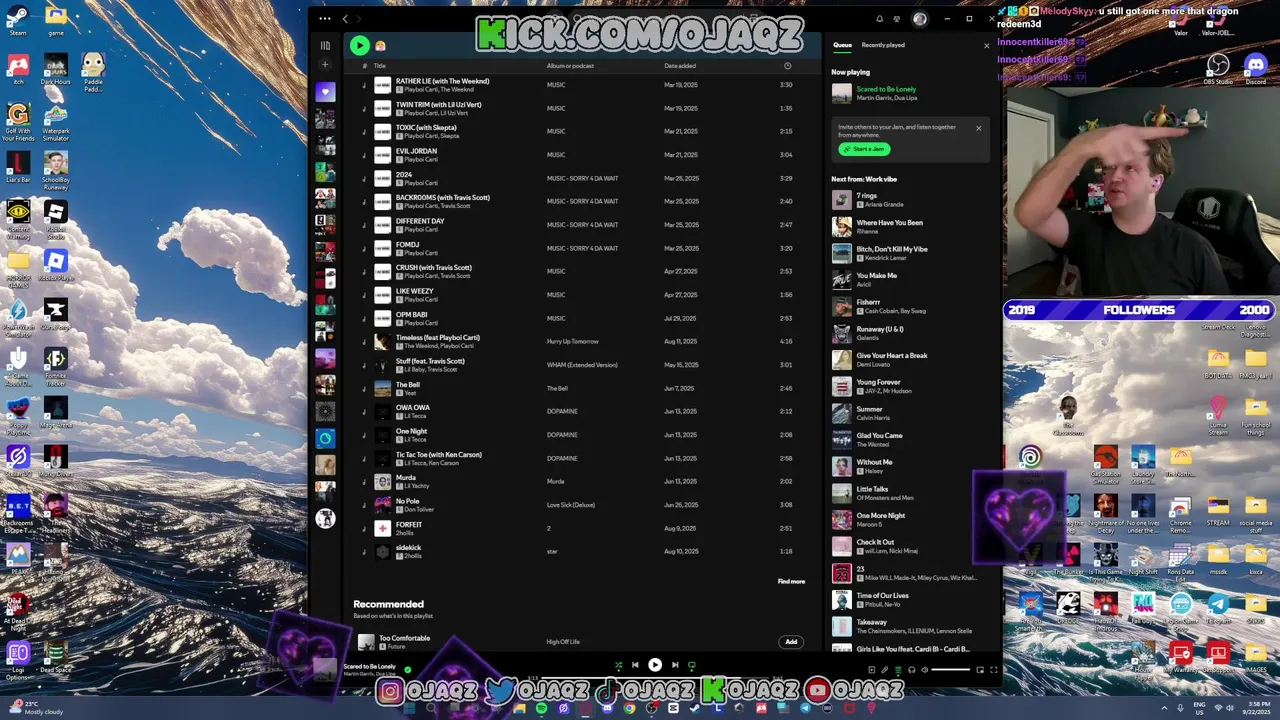
Task: Open lyrics microphone icon in player bar
Action: coord(884,670)
